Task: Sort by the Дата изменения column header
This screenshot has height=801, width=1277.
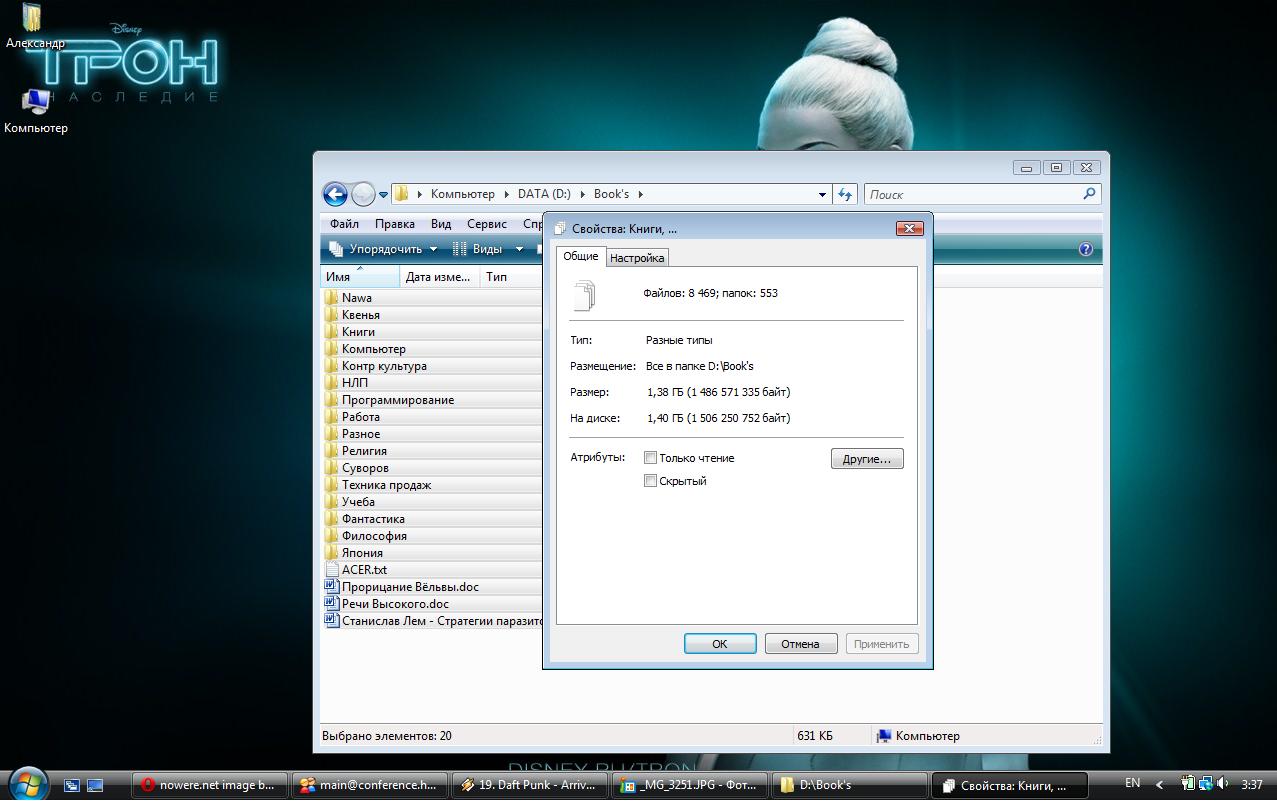Action: point(439,277)
